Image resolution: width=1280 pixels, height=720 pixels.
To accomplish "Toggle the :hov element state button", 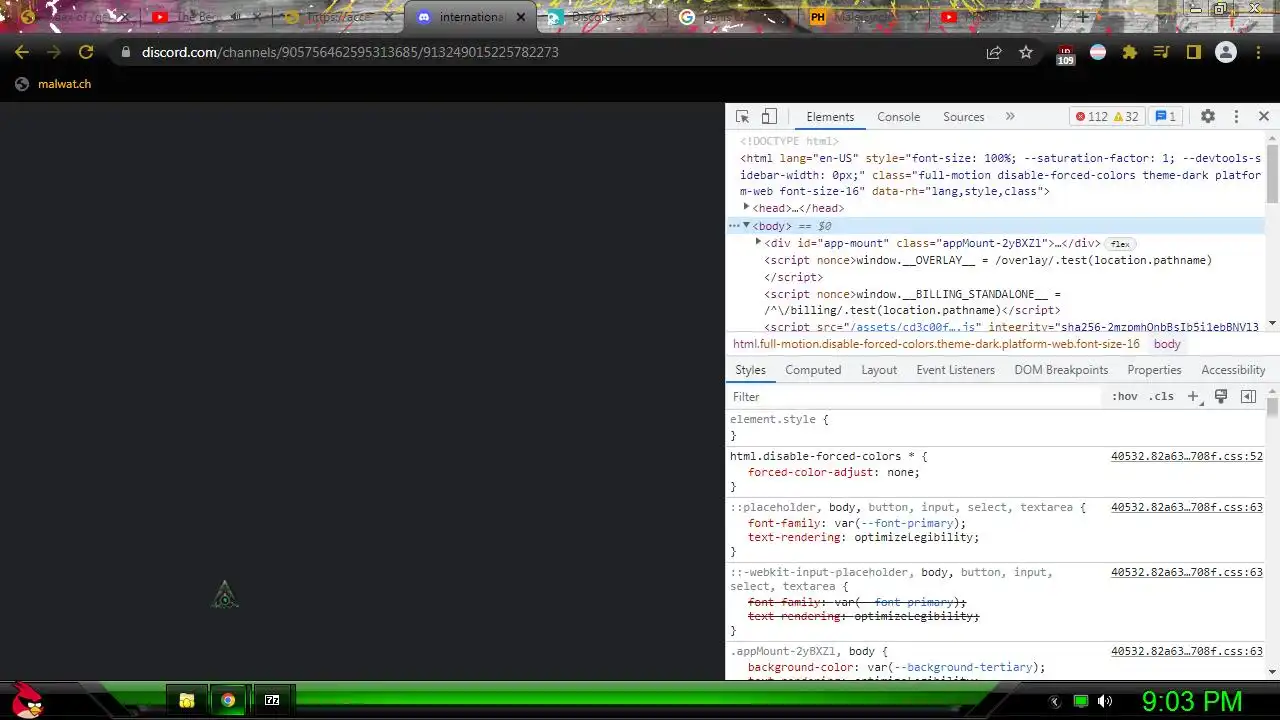I will [1125, 397].
